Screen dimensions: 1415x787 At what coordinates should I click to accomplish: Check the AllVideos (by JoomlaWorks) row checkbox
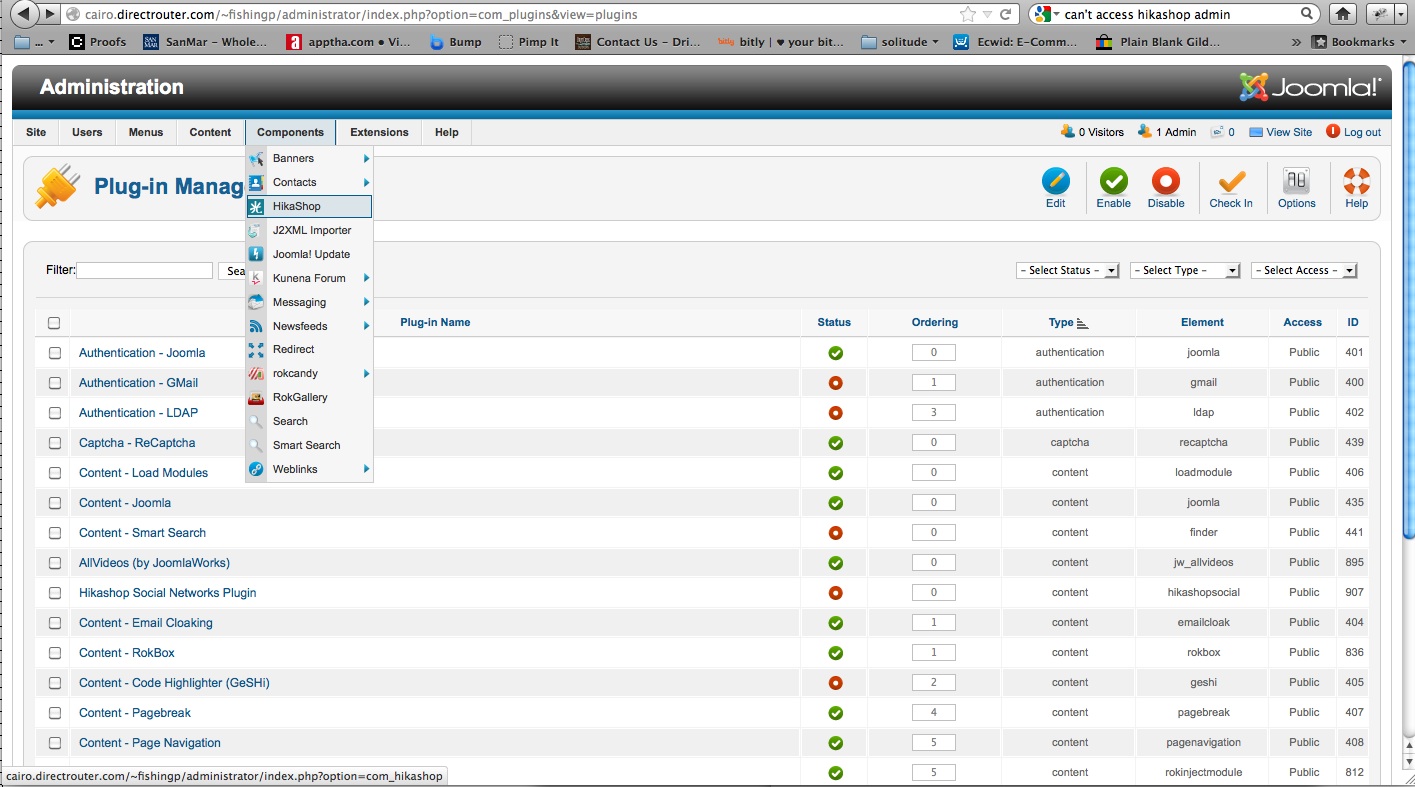tap(55, 563)
